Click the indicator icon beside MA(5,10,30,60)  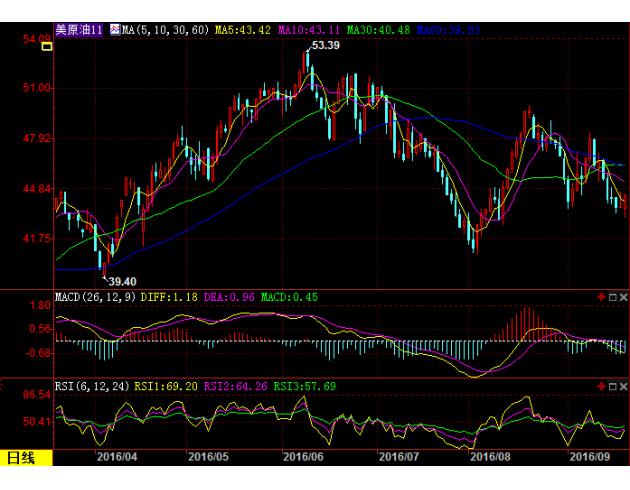pos(115,31)
